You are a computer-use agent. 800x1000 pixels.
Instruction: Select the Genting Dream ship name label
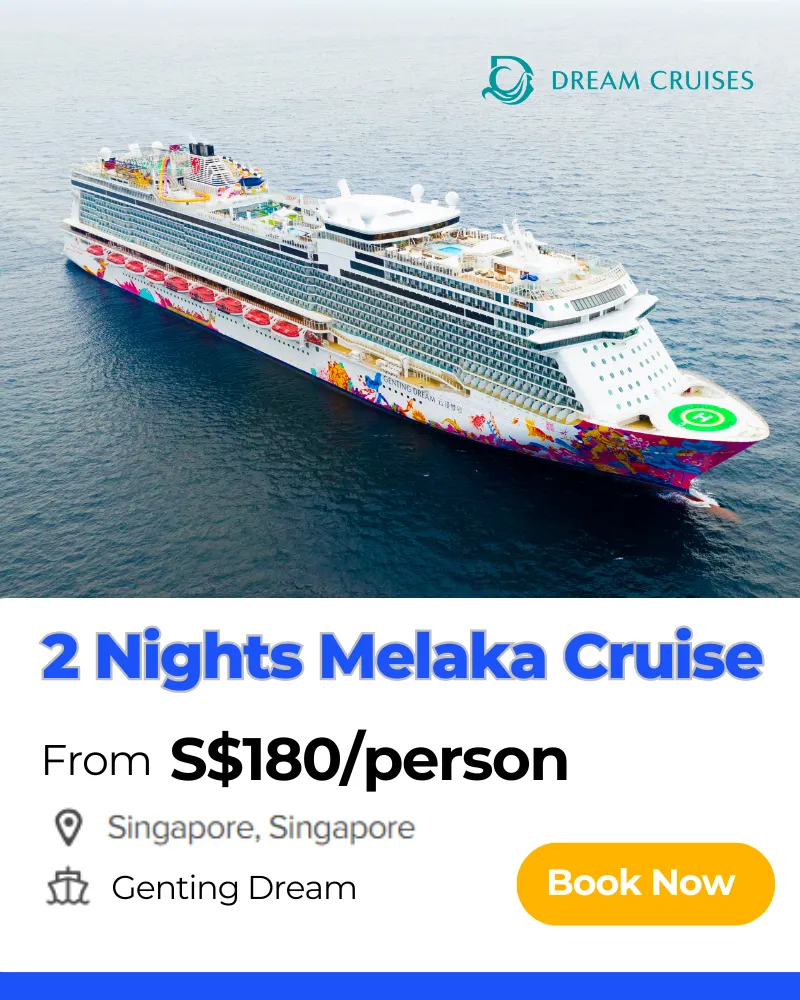[233, 888]
